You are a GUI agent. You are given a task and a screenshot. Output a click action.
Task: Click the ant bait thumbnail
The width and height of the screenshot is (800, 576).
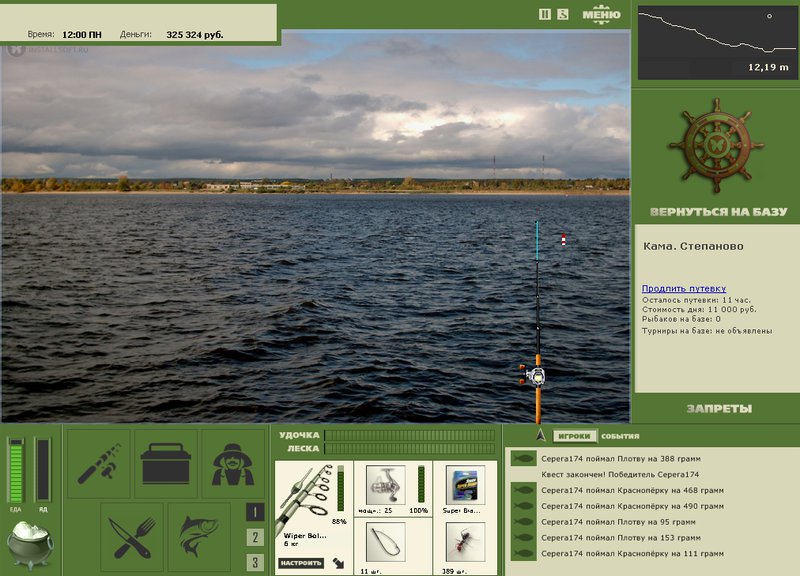pos(465,542)
